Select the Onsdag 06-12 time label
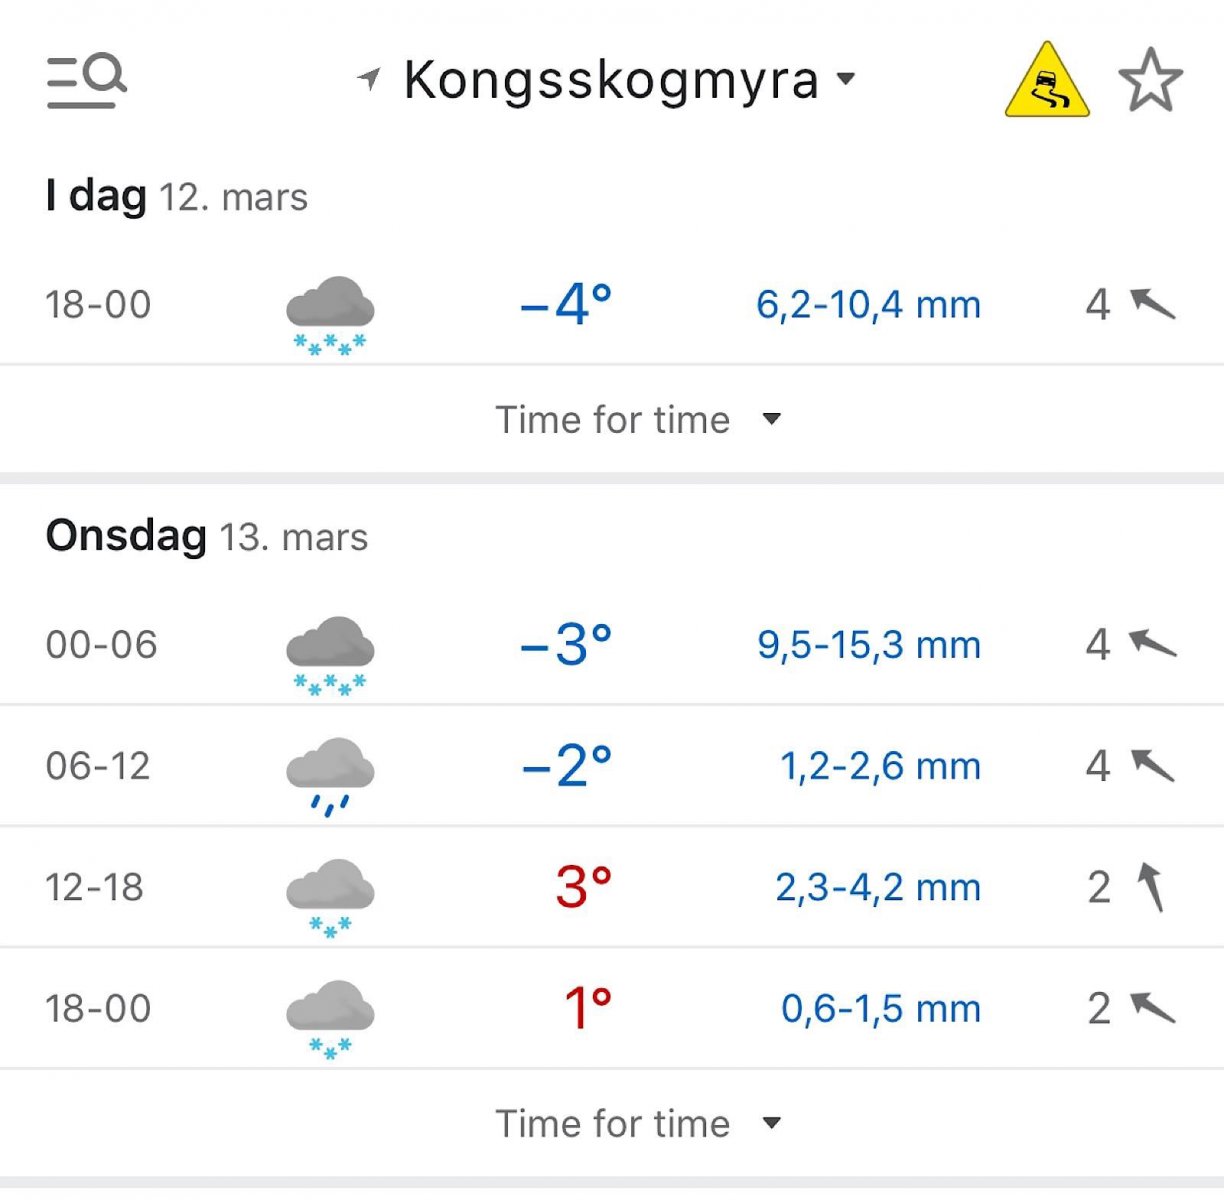 pos(98,766)
